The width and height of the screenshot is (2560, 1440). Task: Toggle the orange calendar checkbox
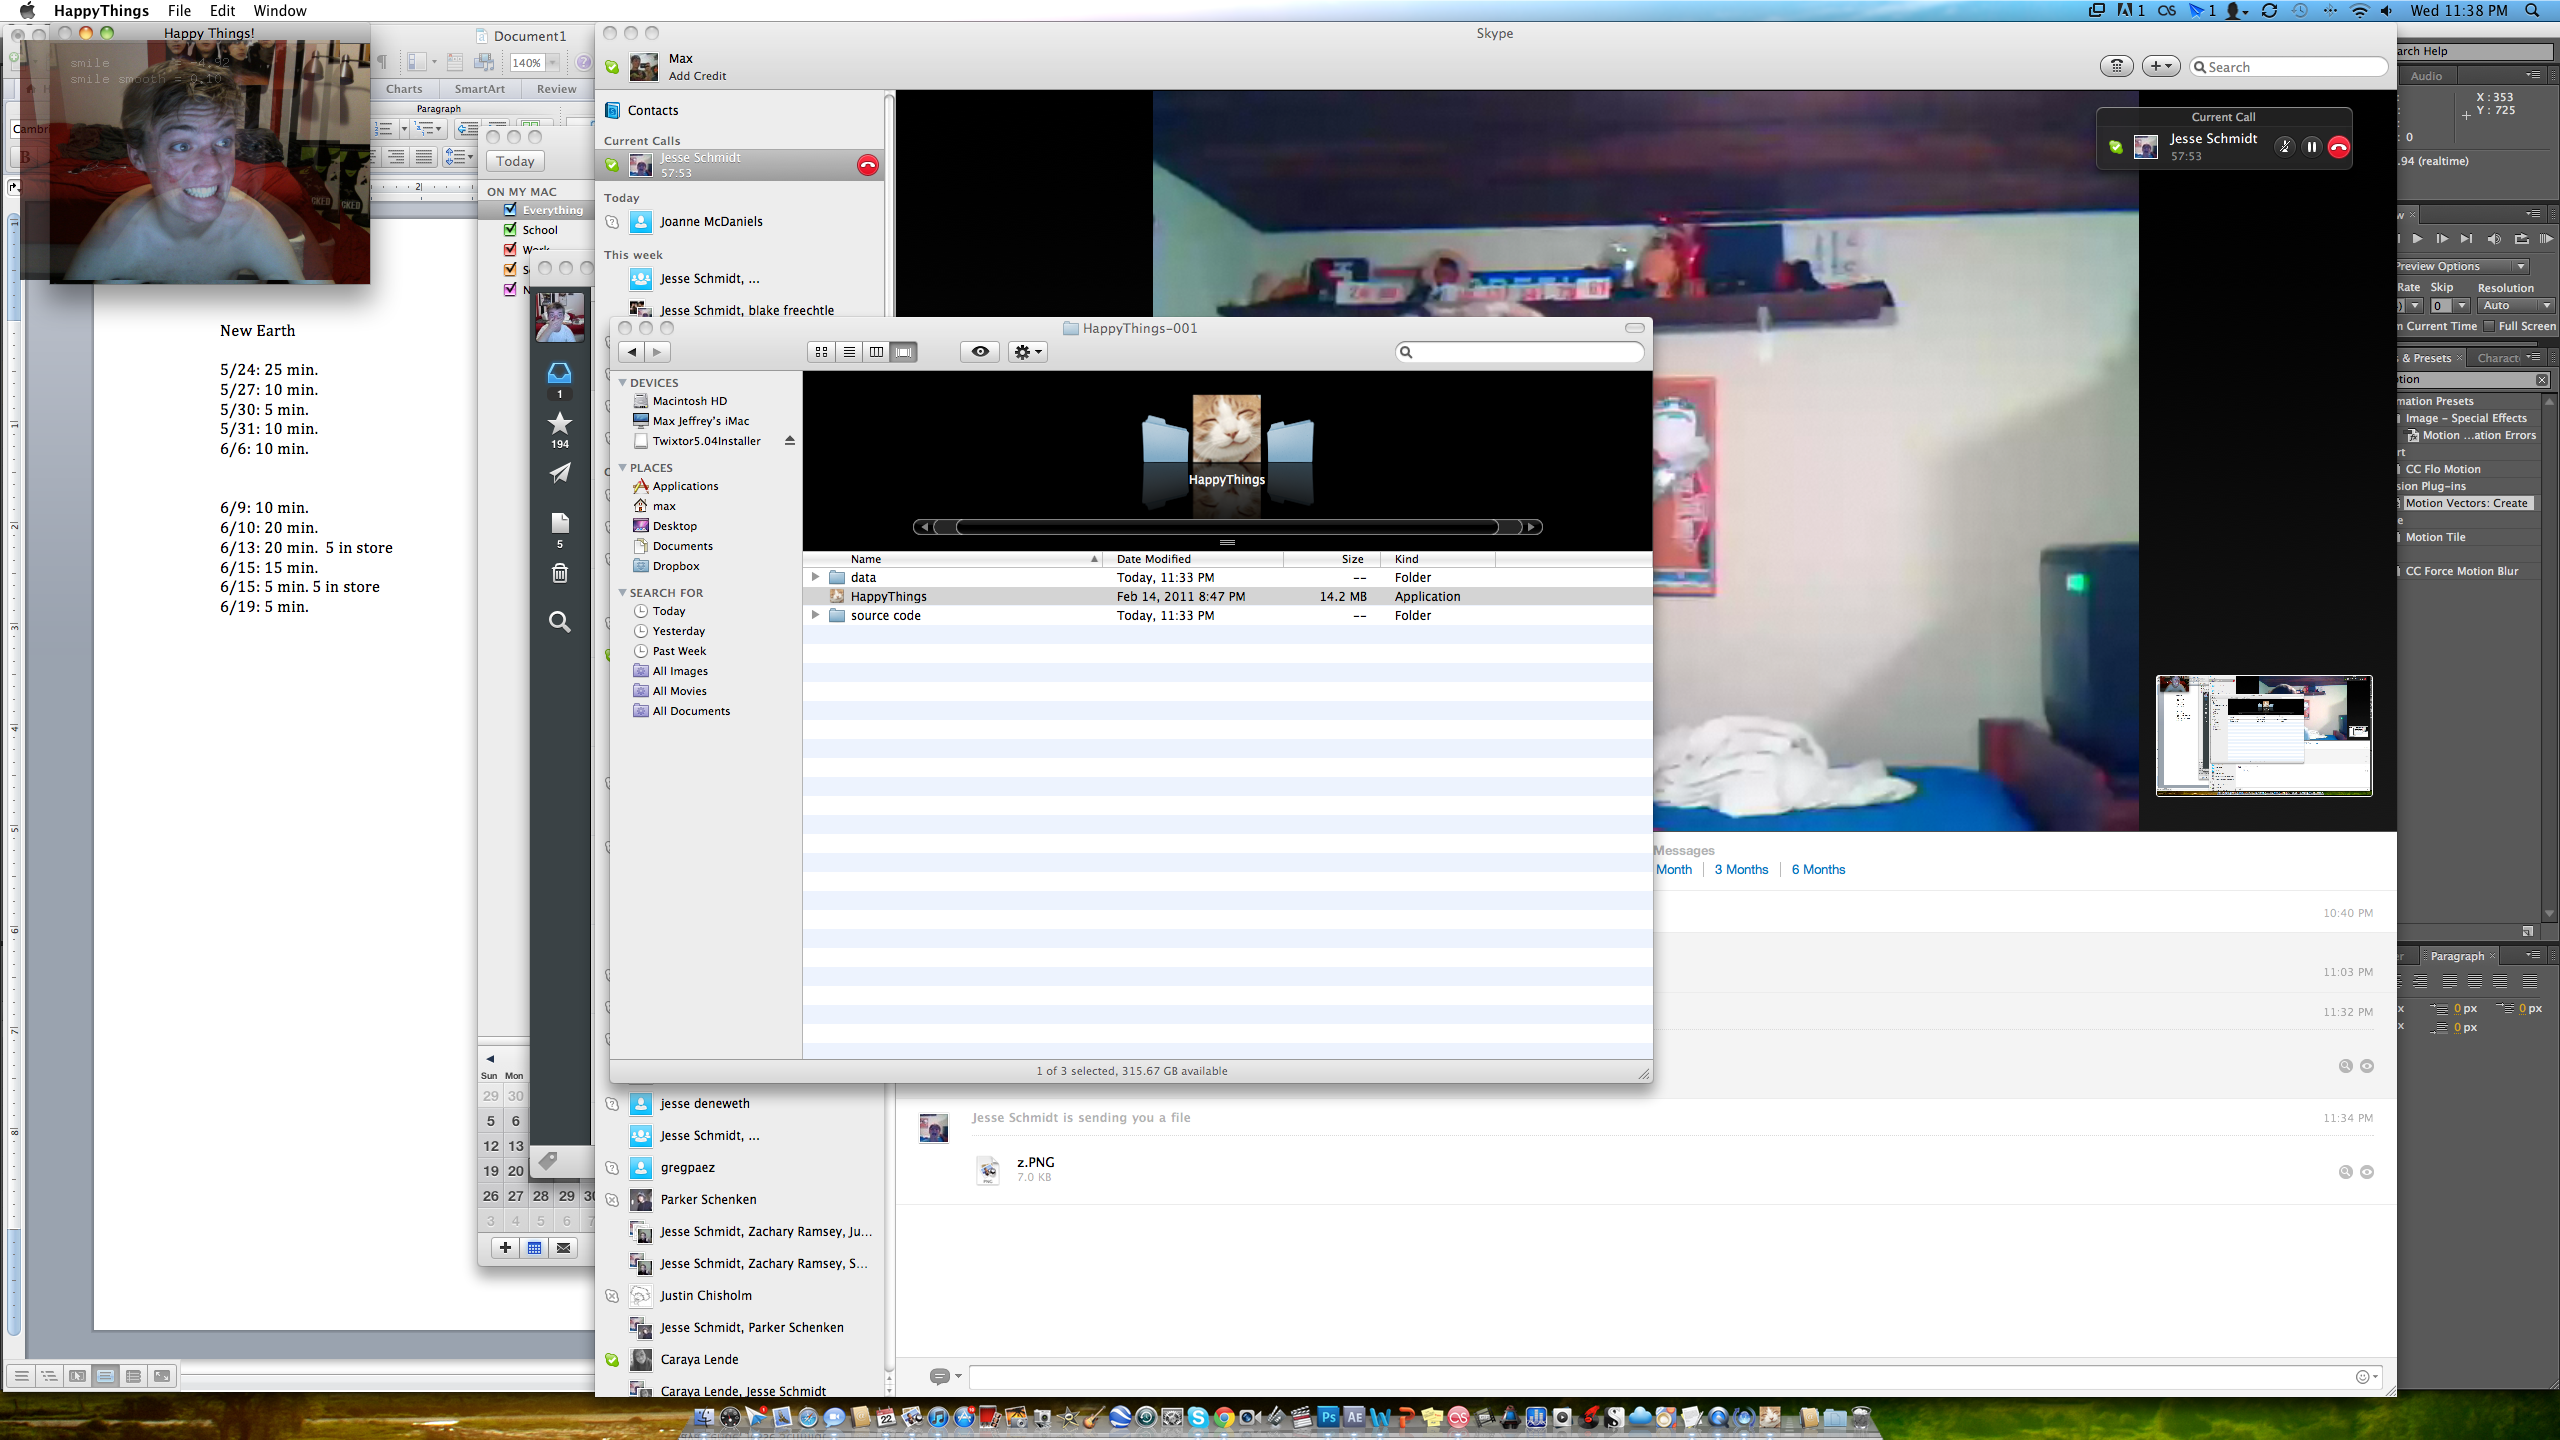[510, 269]
